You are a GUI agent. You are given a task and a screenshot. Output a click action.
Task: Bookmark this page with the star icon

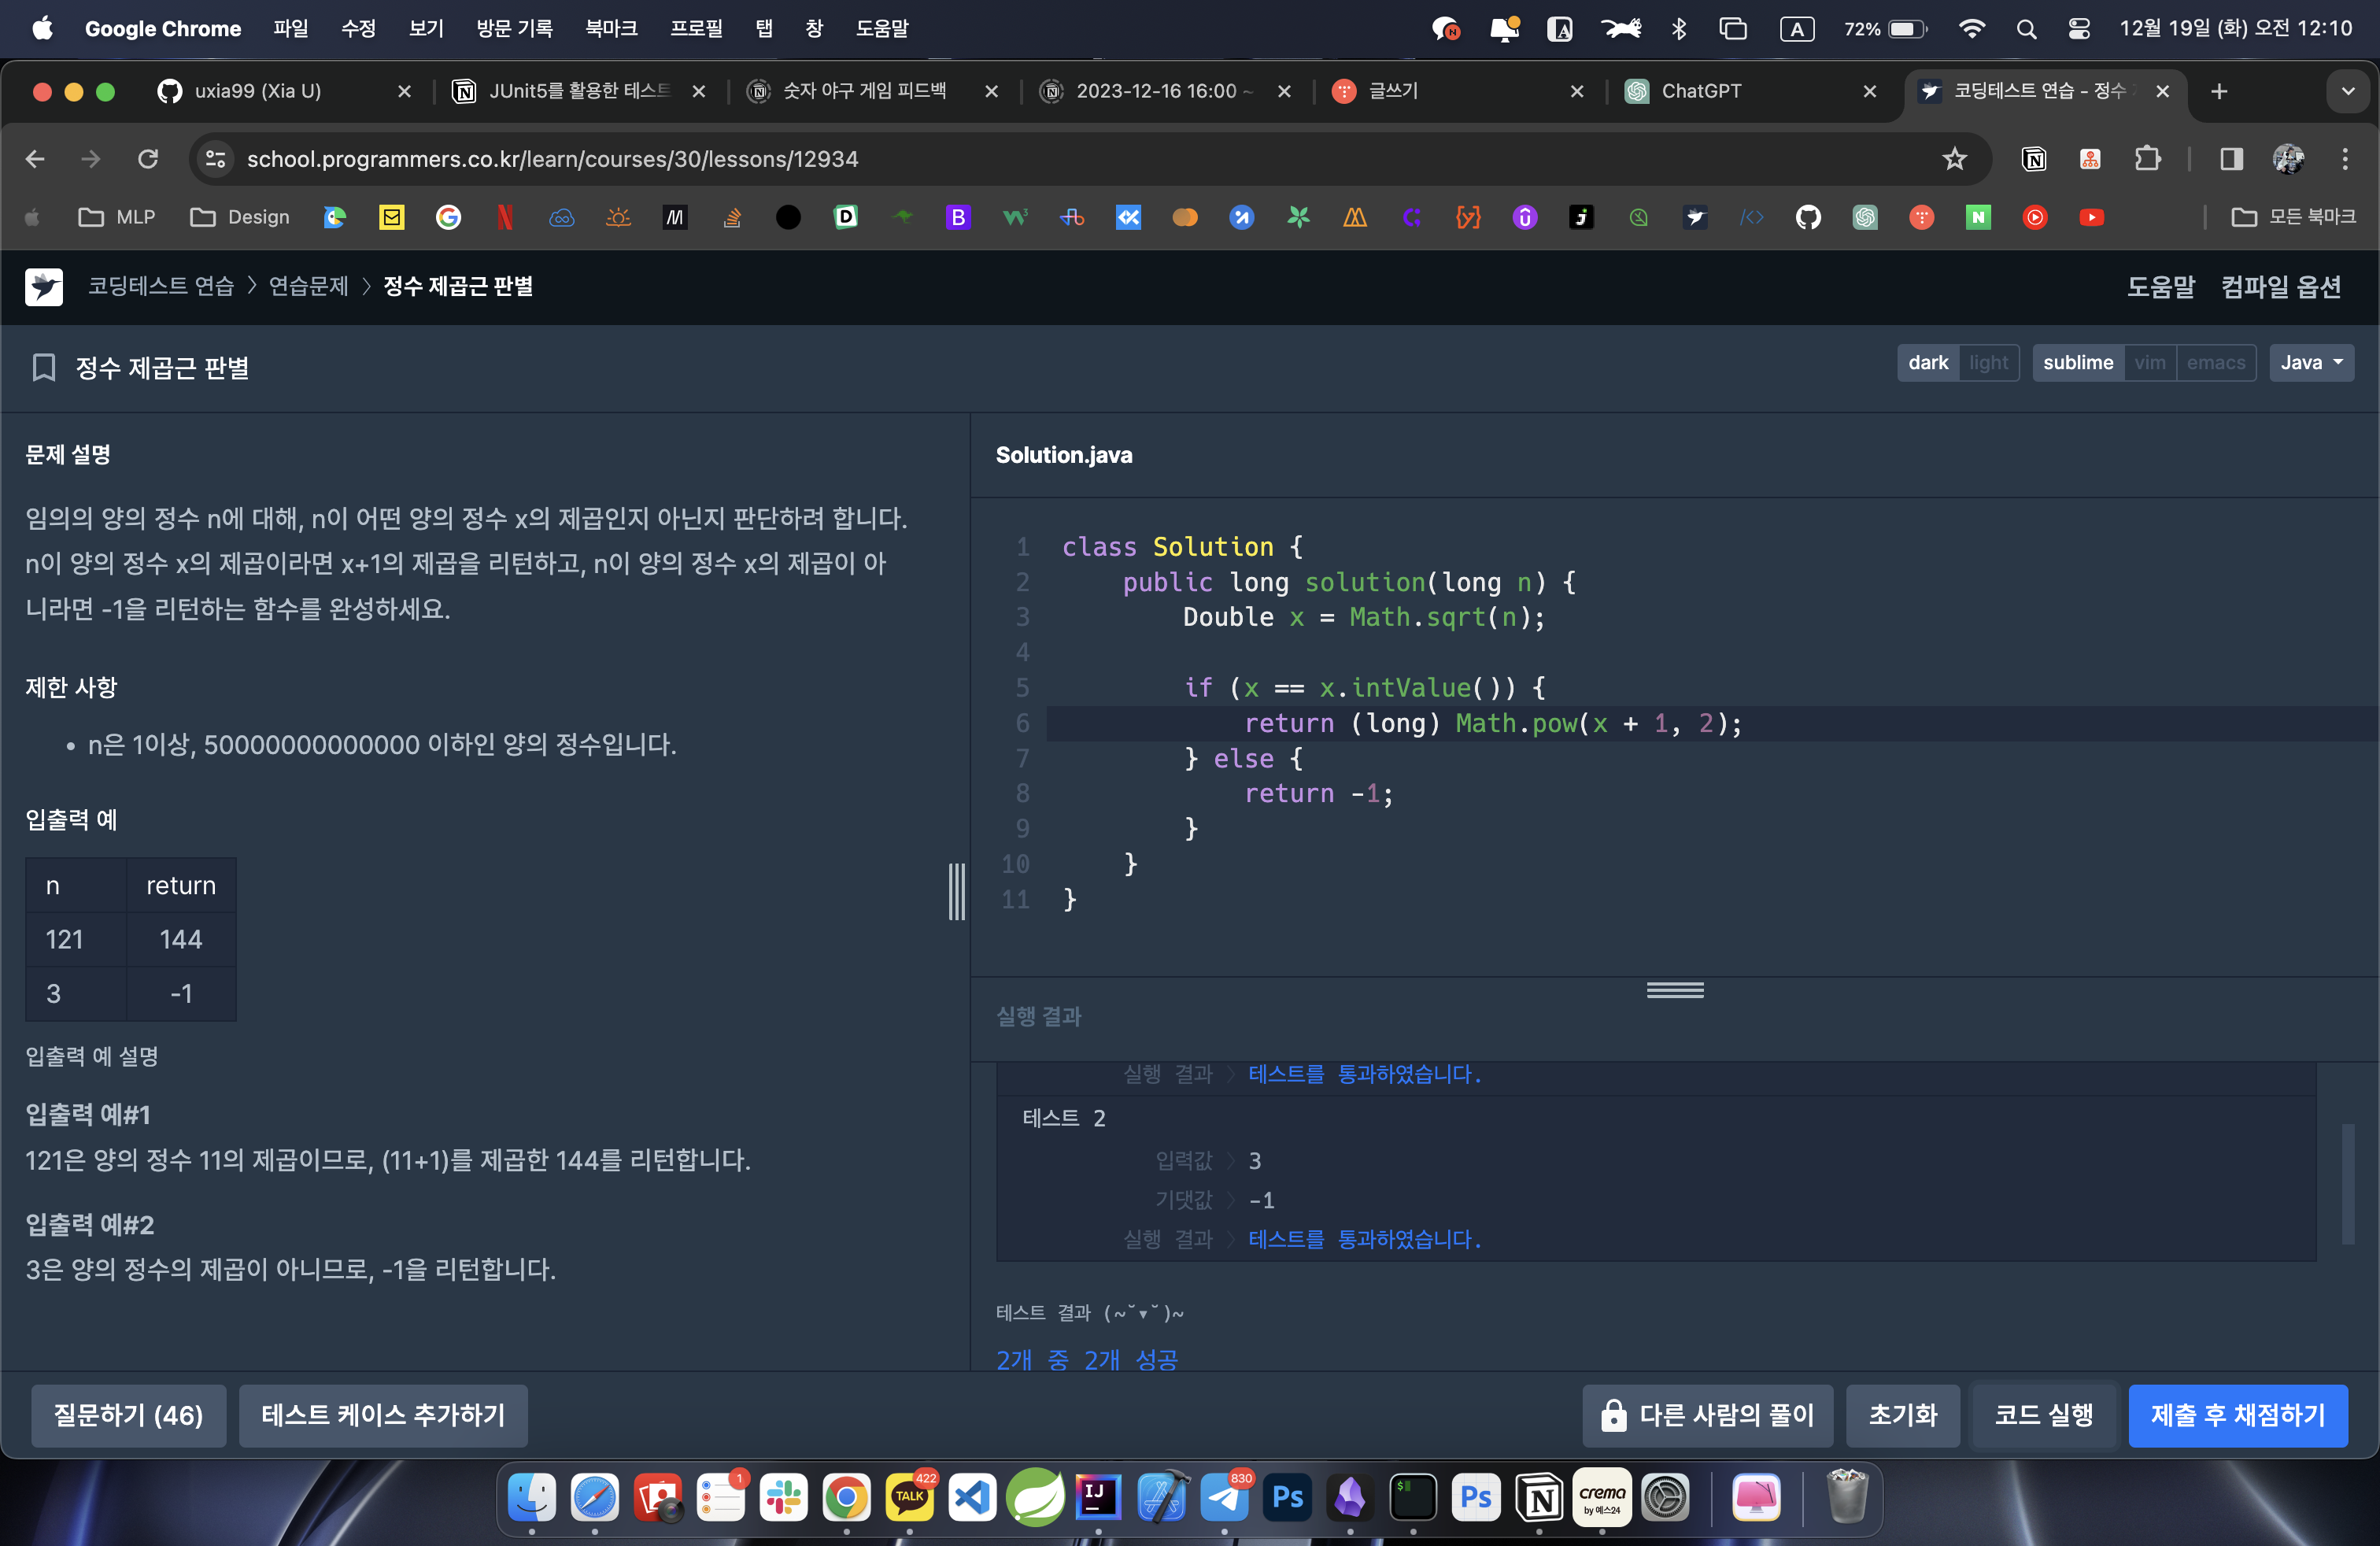click(1954, 159)
